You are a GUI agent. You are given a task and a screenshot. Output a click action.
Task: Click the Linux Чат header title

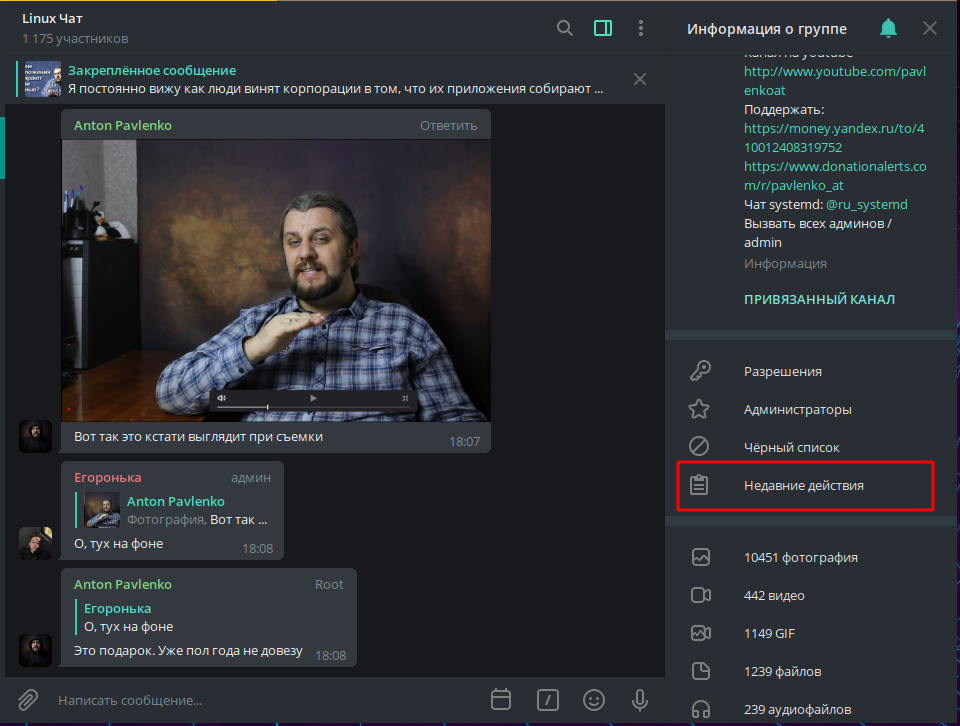pyautogui.click(x=52, y=18)
